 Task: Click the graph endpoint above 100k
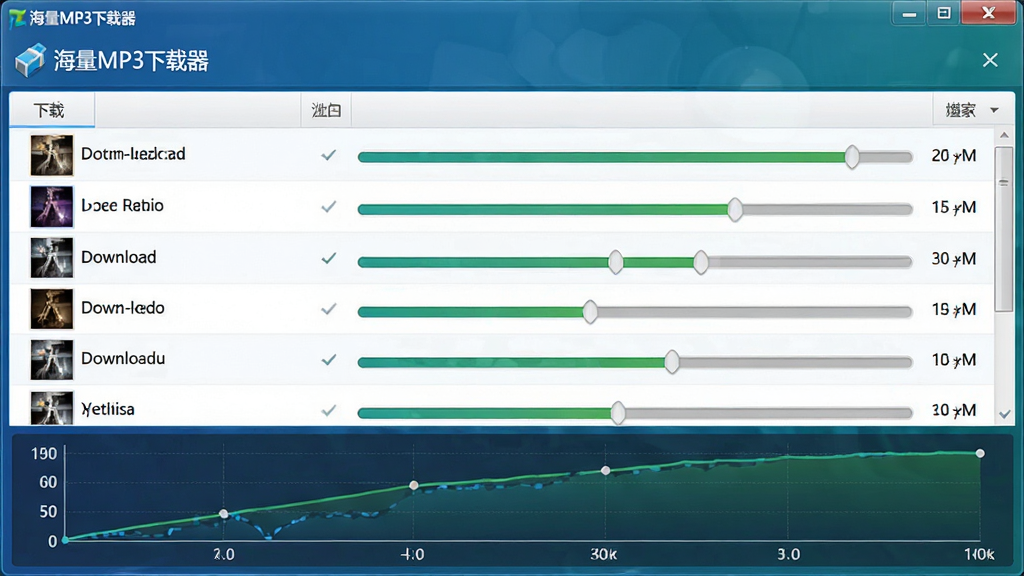point(980,453)
